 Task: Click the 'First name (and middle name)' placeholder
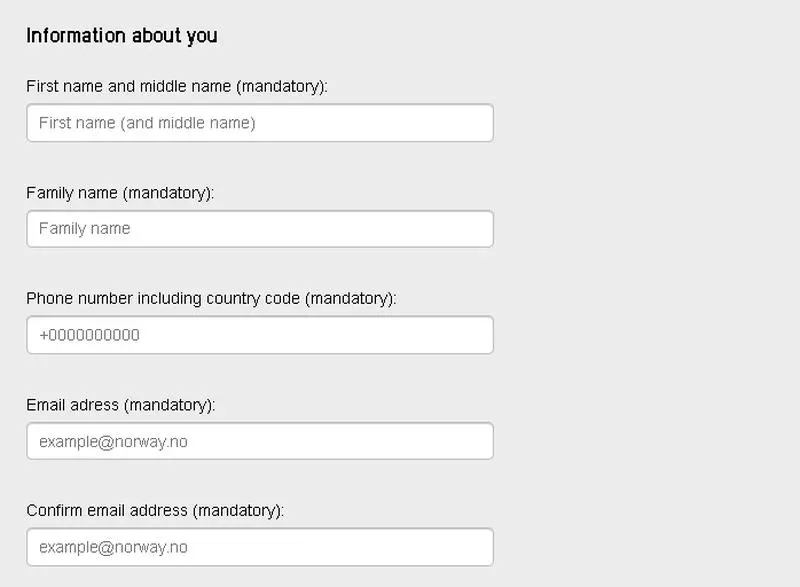[x=147, y=123]
